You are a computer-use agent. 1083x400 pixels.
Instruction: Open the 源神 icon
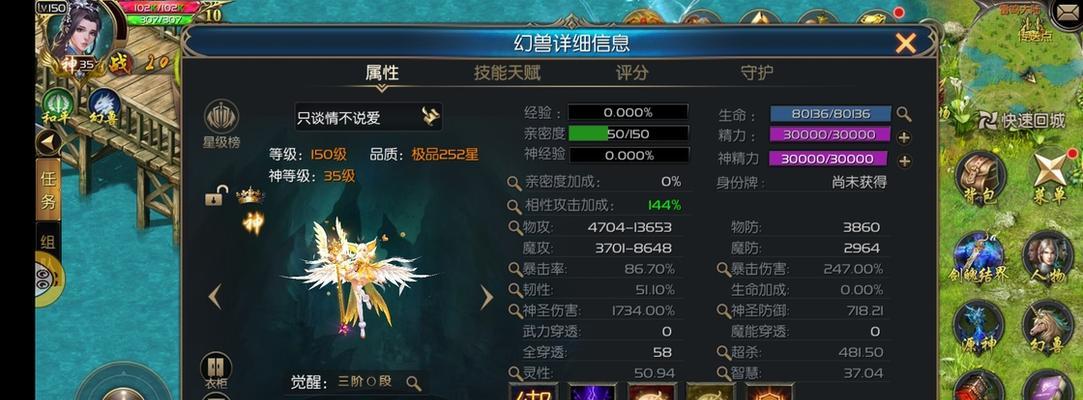pos(978,327)
